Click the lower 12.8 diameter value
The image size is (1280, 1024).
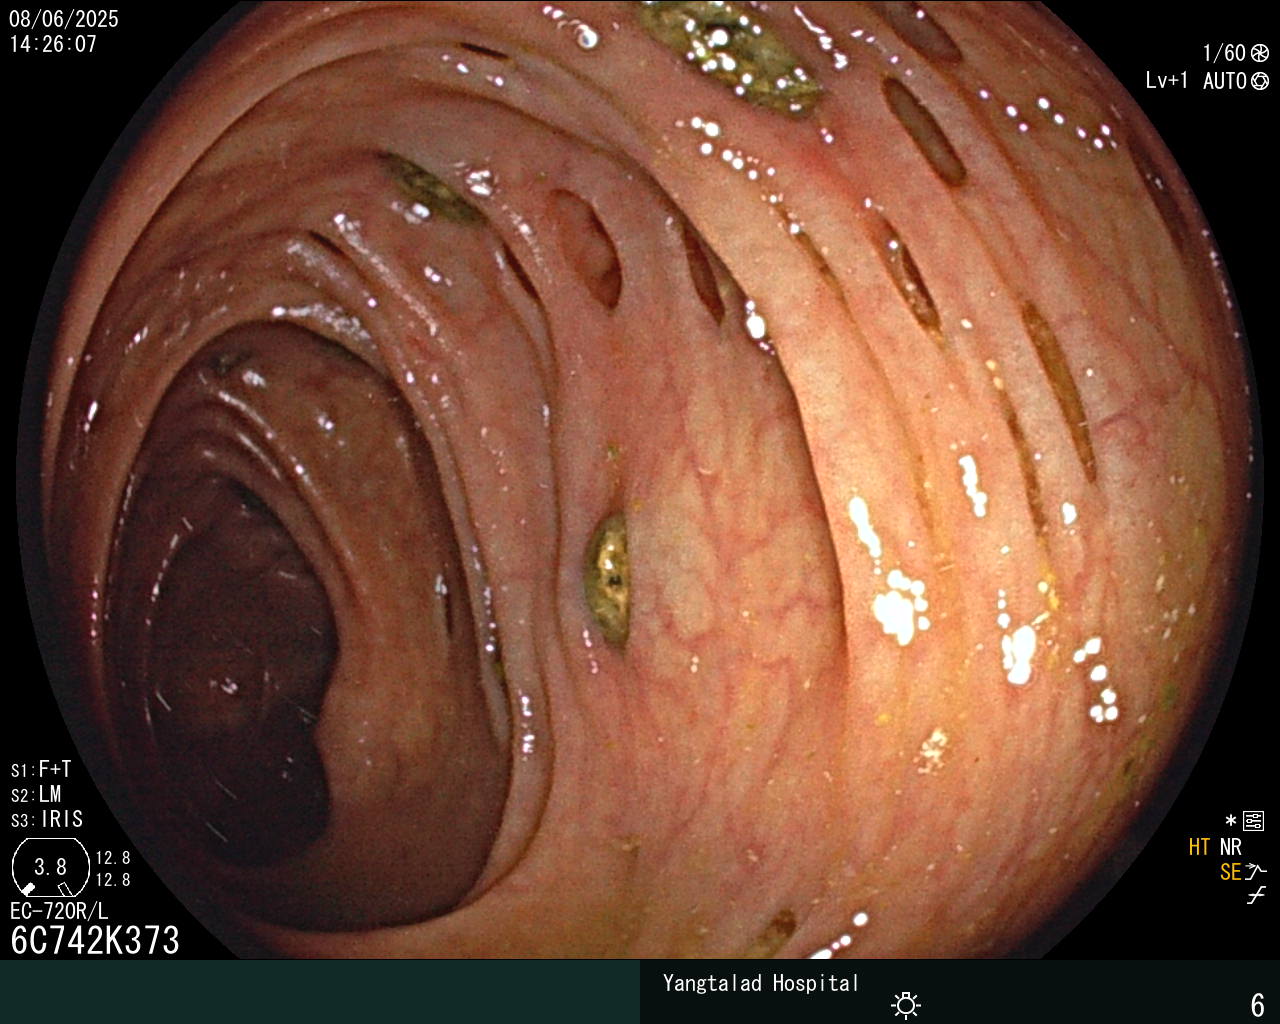[x=113, y=880]
